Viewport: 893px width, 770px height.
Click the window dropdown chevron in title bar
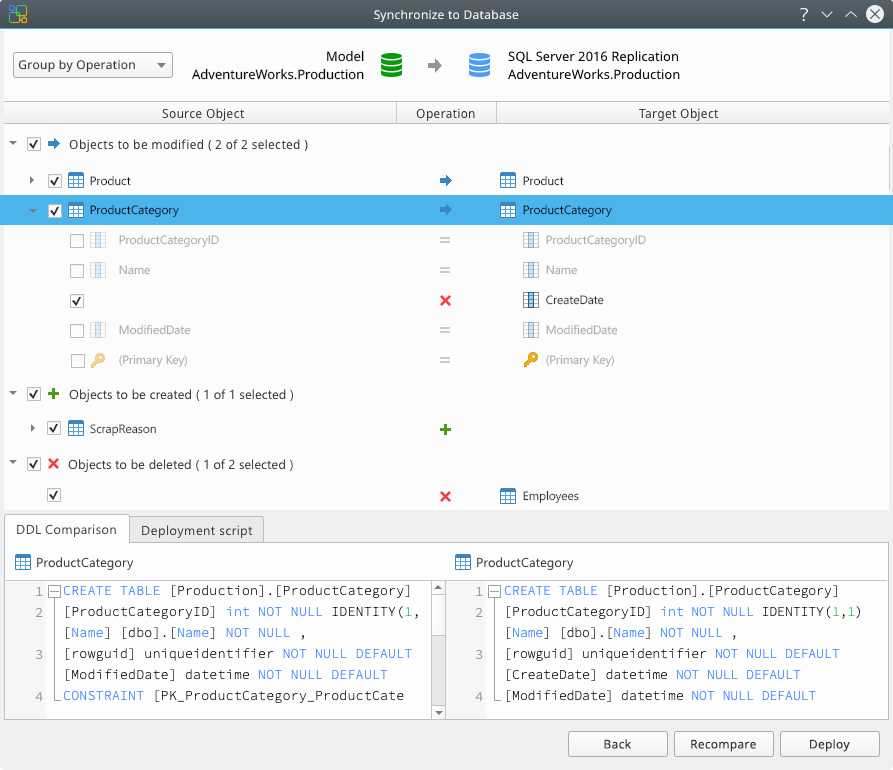(827, 14)
